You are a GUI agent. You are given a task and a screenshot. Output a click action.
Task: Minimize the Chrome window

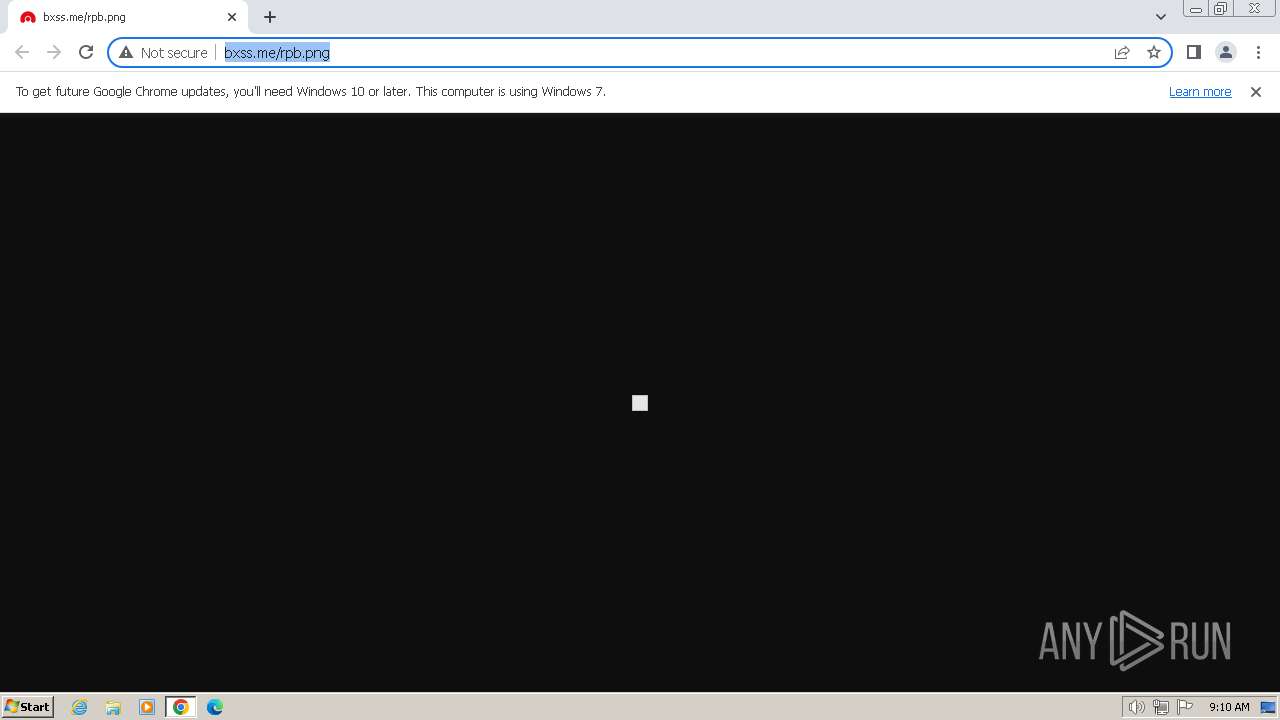1195,9
